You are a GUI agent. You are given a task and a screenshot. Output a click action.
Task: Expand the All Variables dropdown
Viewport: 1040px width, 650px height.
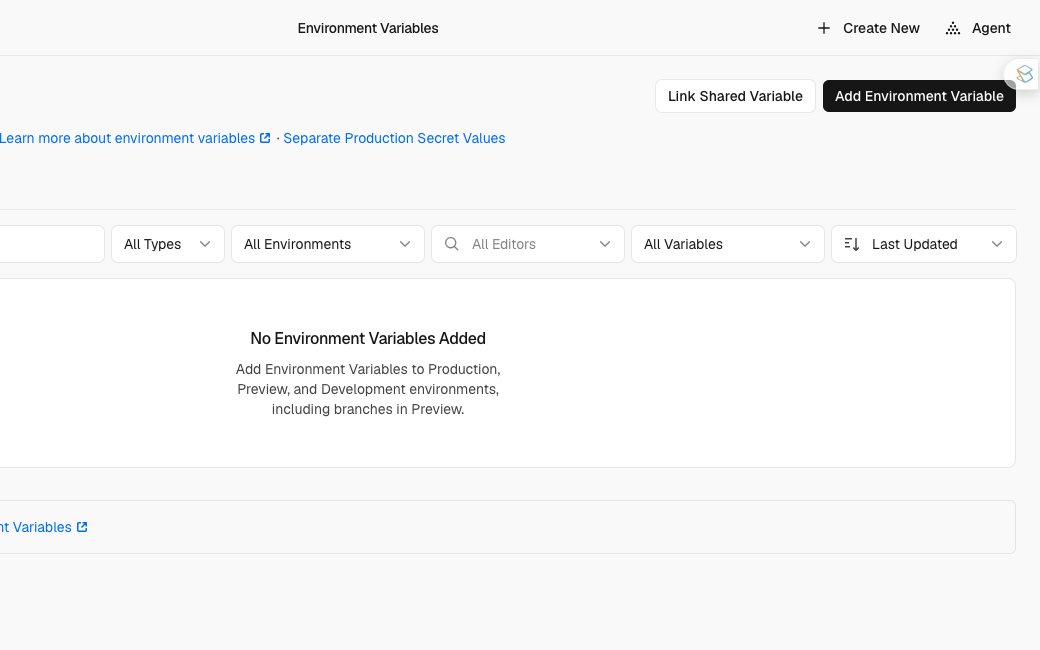(728, 244)
